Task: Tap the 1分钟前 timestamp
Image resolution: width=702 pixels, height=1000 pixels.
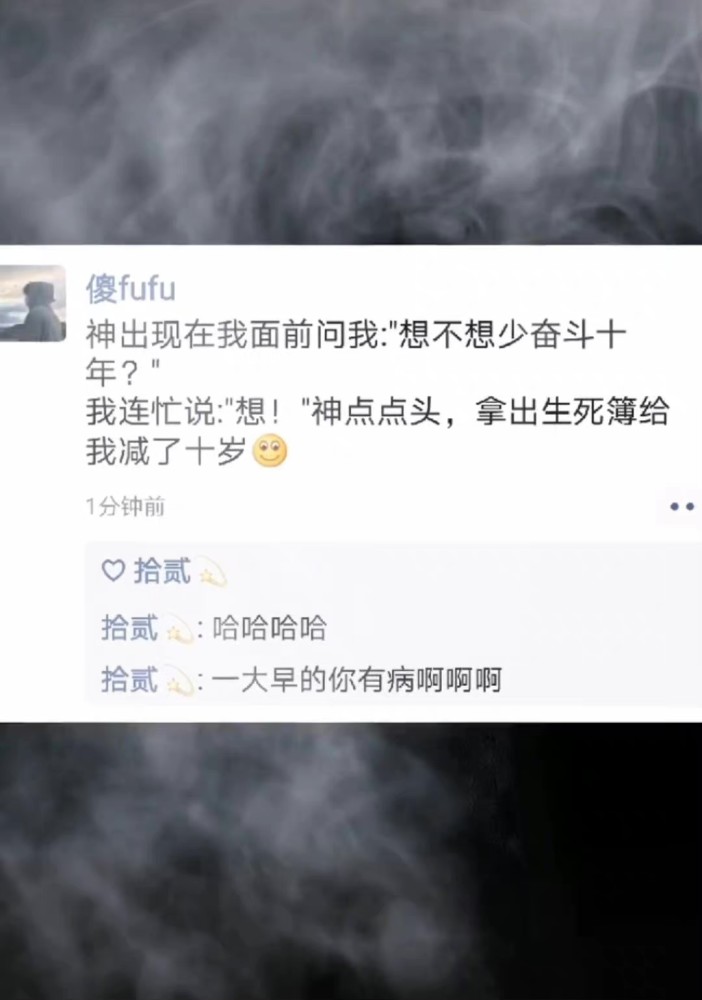Action: point(125,507)
